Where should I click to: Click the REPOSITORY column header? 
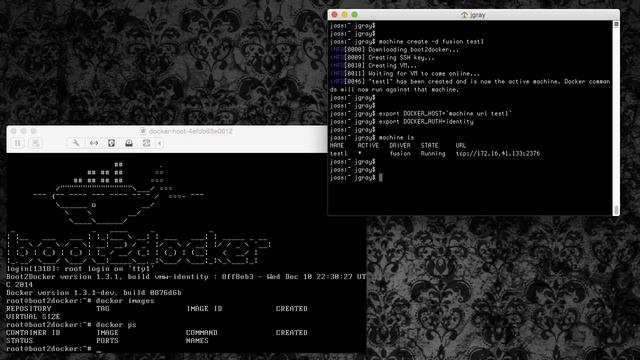(29, 309)
